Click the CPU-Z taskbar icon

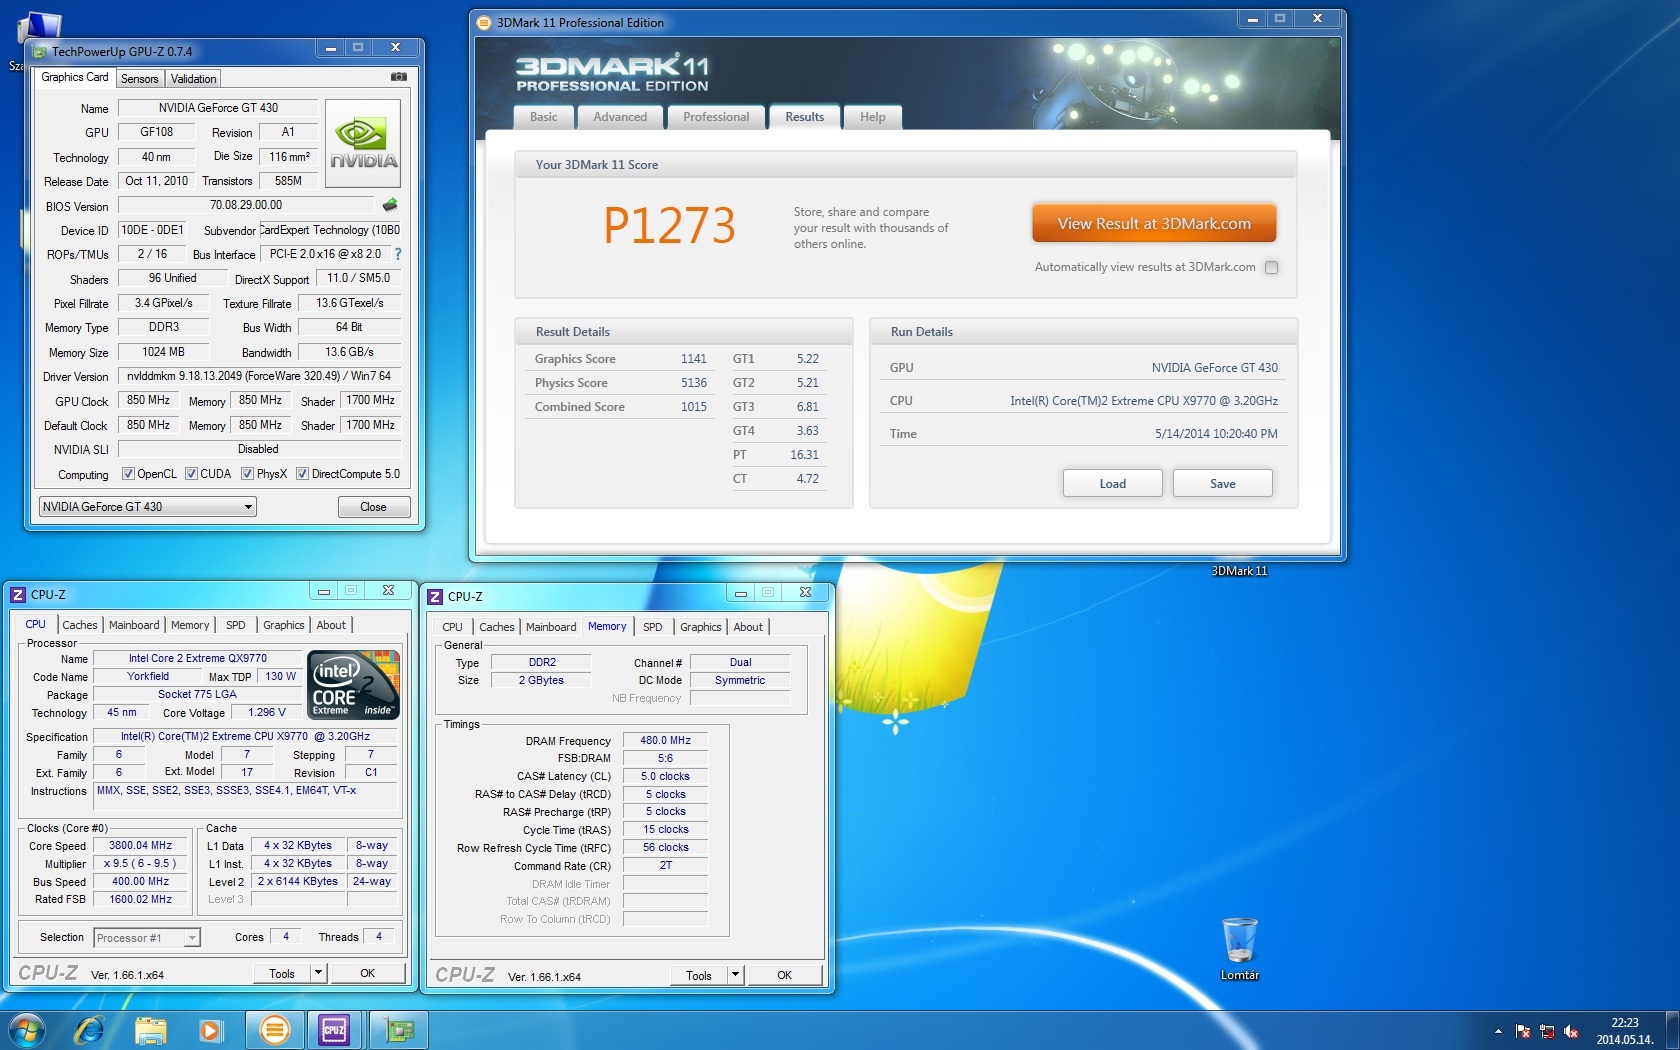tap(334, 1029)
